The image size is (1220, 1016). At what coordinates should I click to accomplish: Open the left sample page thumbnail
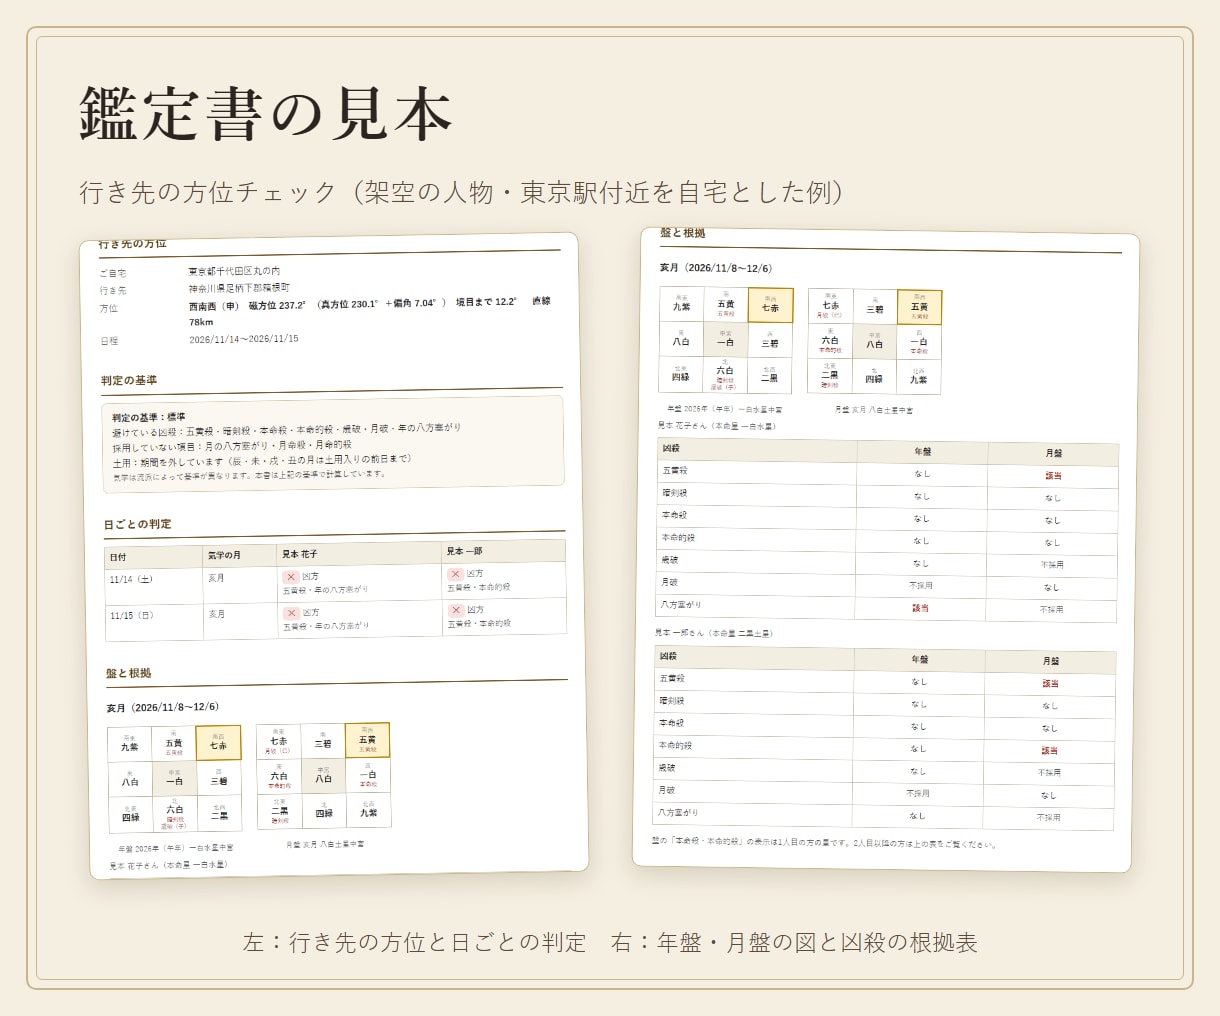[x=334, y=556]
